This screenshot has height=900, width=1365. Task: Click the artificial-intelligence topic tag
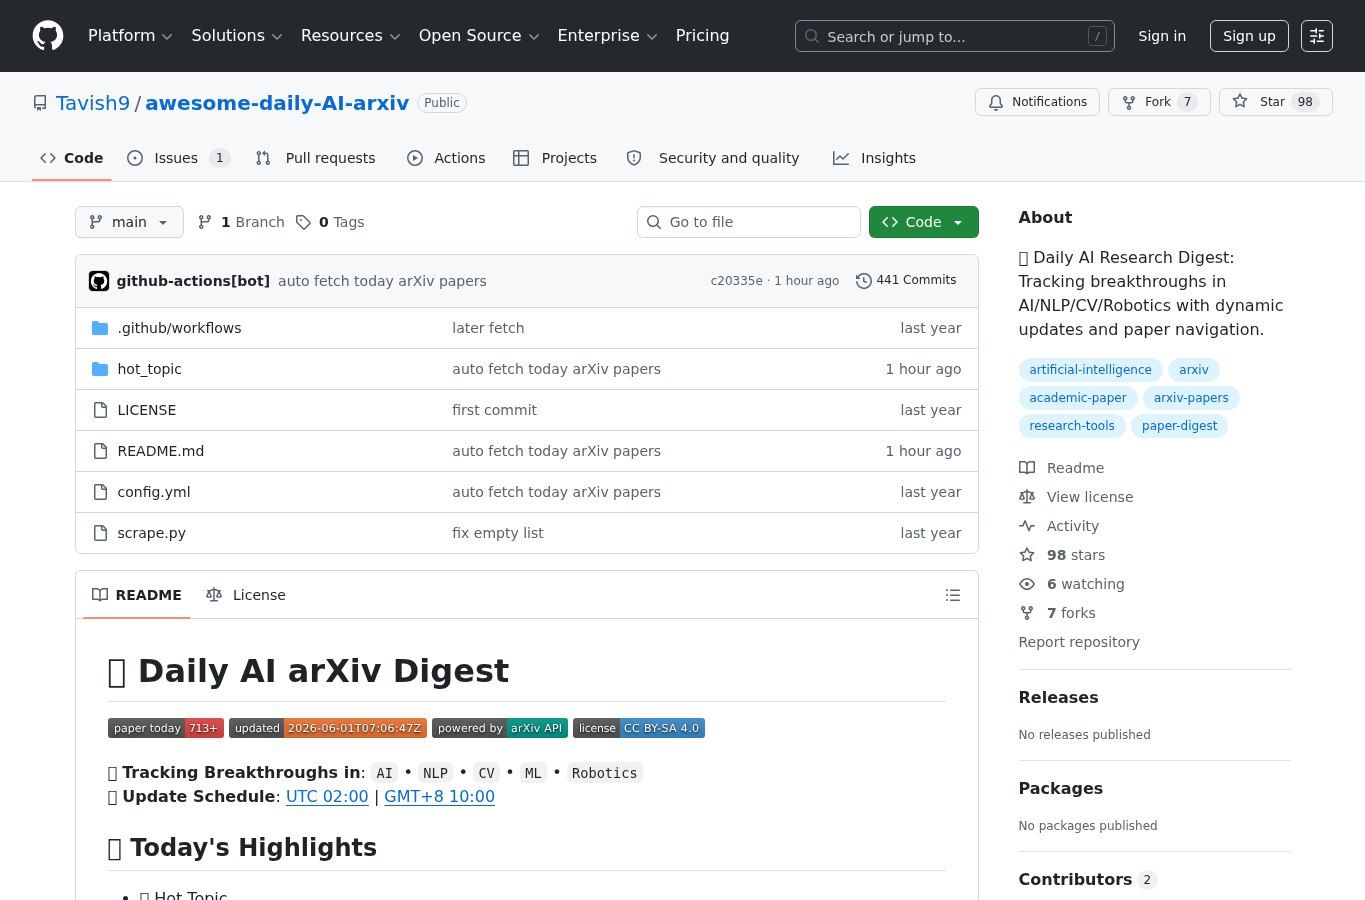(1090, 370)
